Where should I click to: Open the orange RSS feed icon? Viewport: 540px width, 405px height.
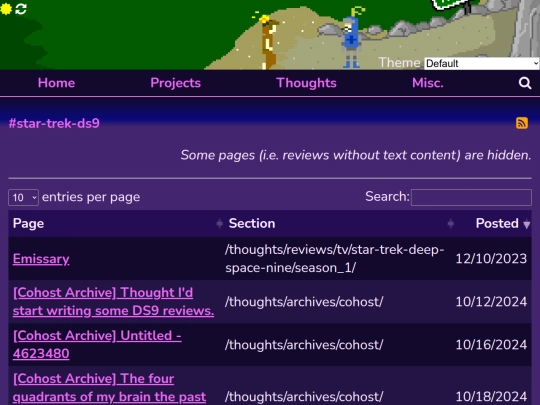pyautogui.click(x=522, y=123)
